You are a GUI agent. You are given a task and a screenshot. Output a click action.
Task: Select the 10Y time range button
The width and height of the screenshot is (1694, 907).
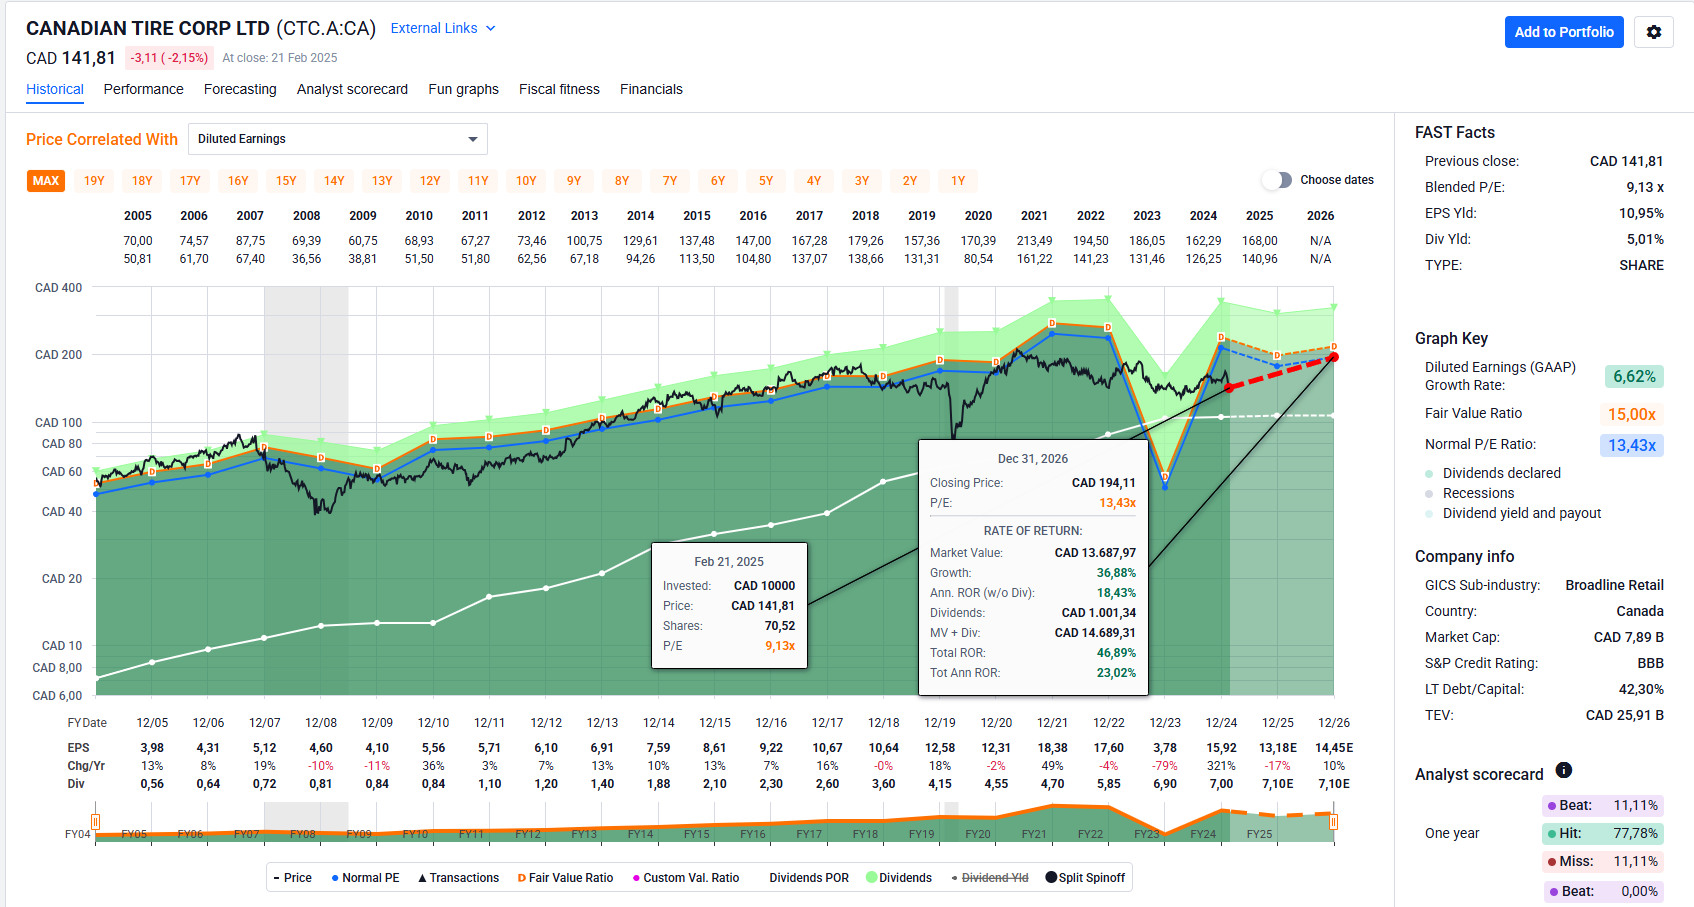point(526,181)
